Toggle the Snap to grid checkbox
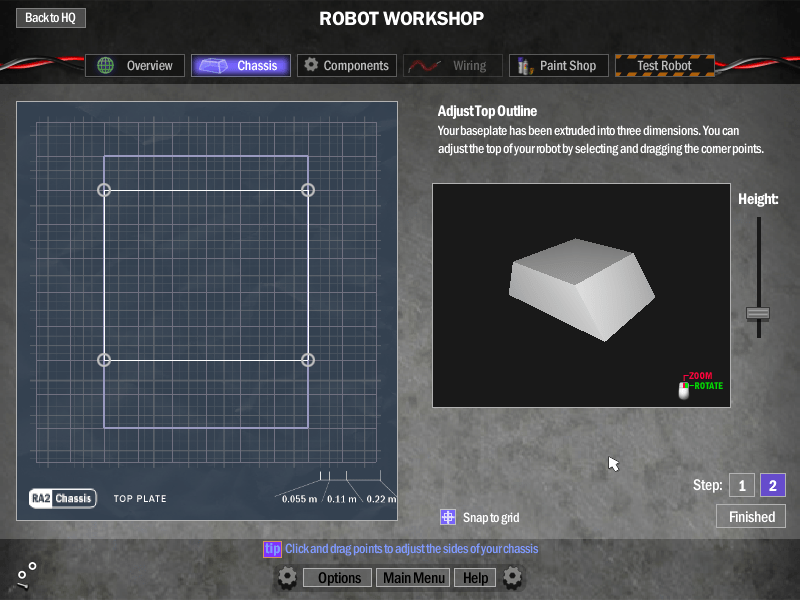 [448, 517]
